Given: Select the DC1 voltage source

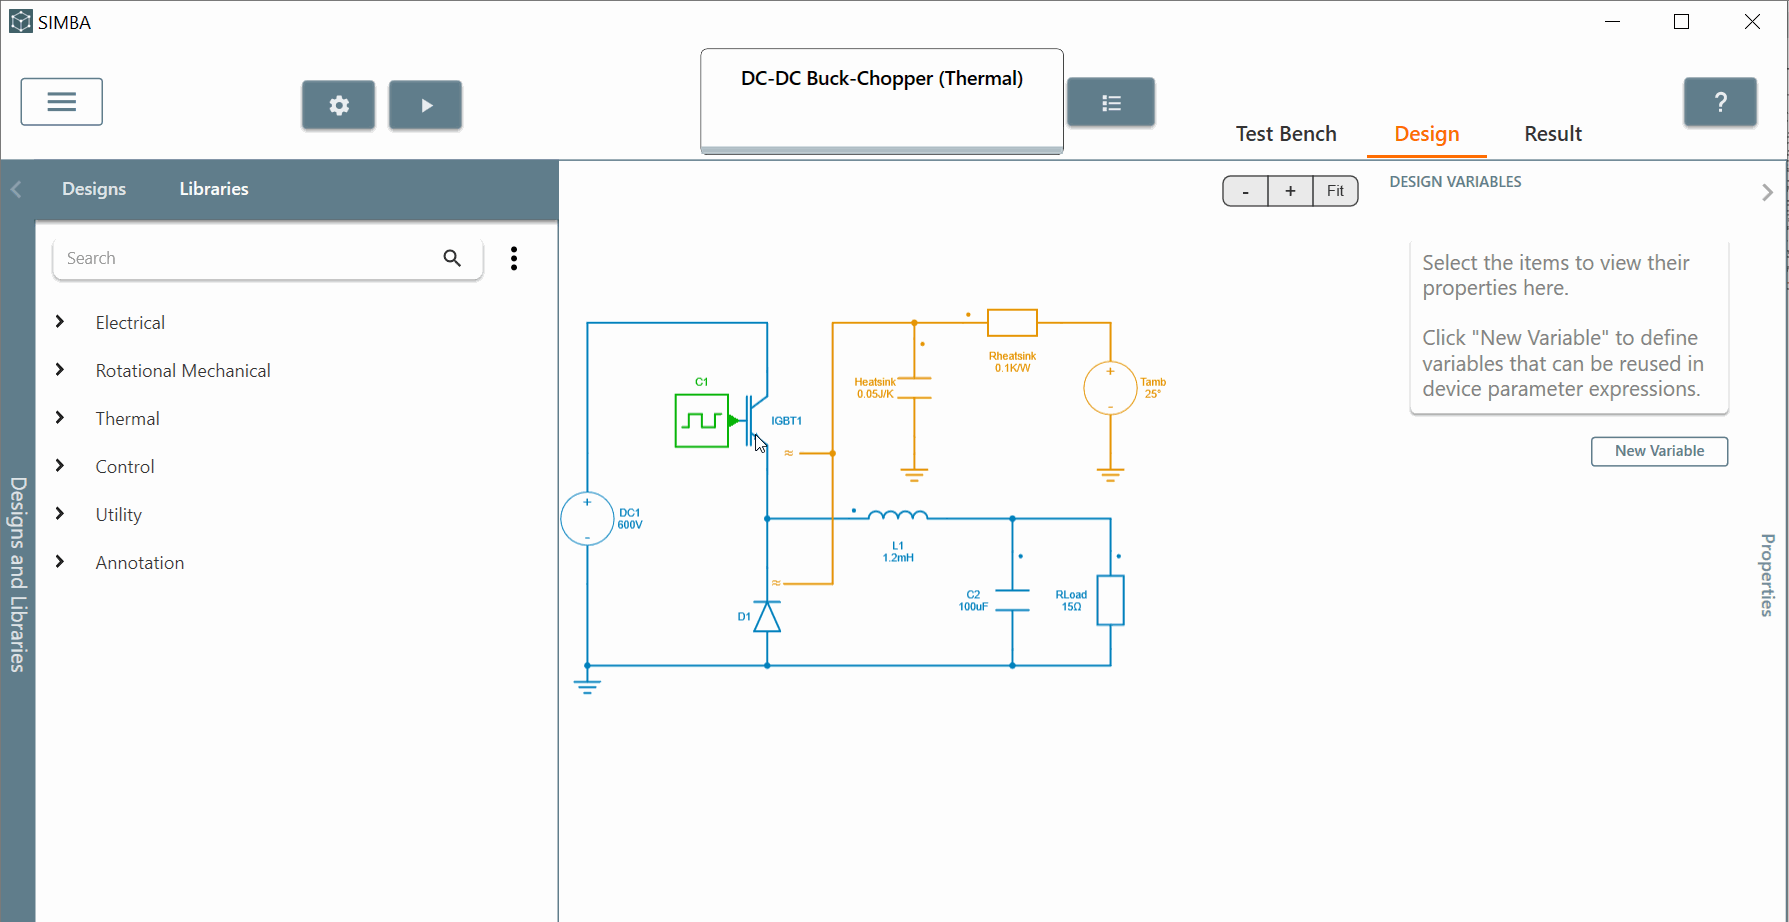Looking at the screenshot, I should click(587, 519).
